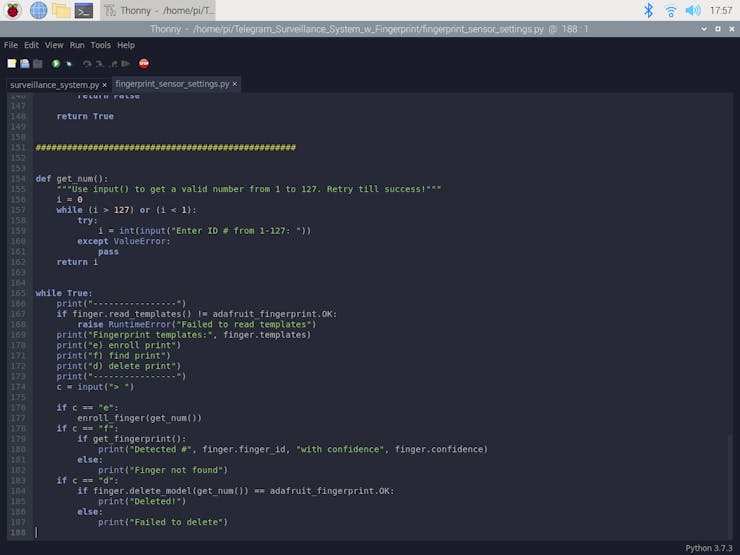Click the vertical scrollbar of the editor
The width and height of the screenshot is (740, 555).
(x=731, y=486)
